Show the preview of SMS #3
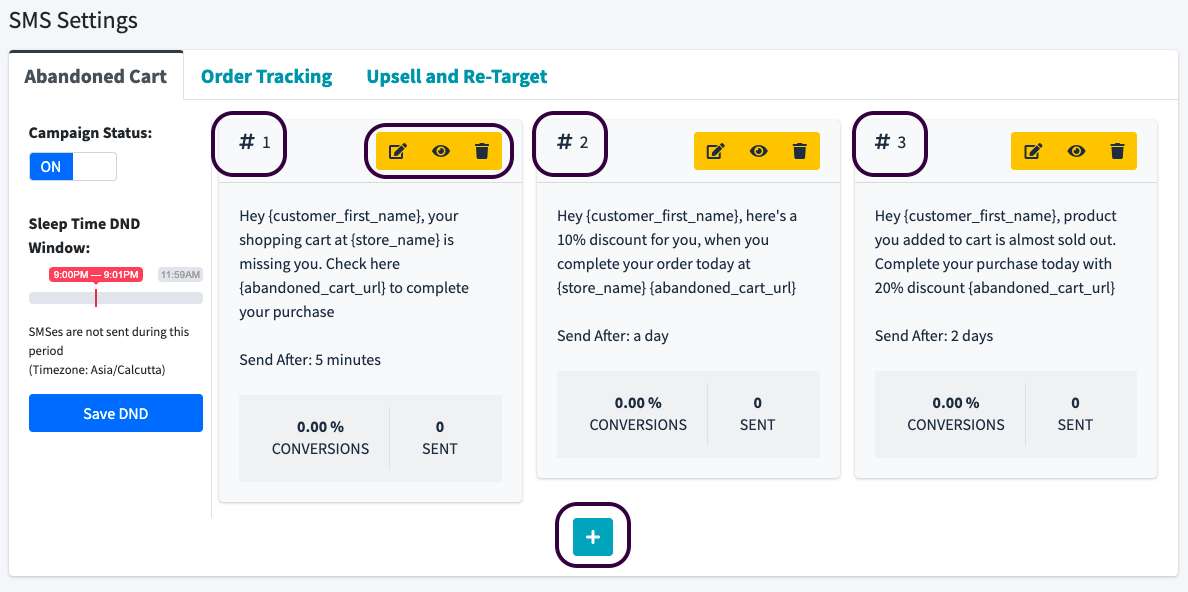Screen dimensions: 1188x592 [x=1076, y=151]
